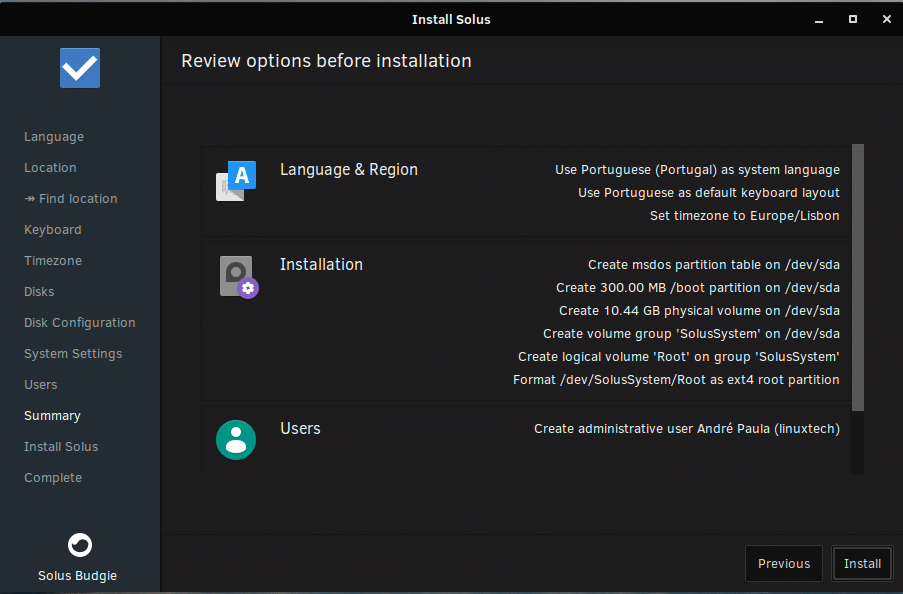Select the Summary sidebar step

pyautogui.click(x=52, y=416)
